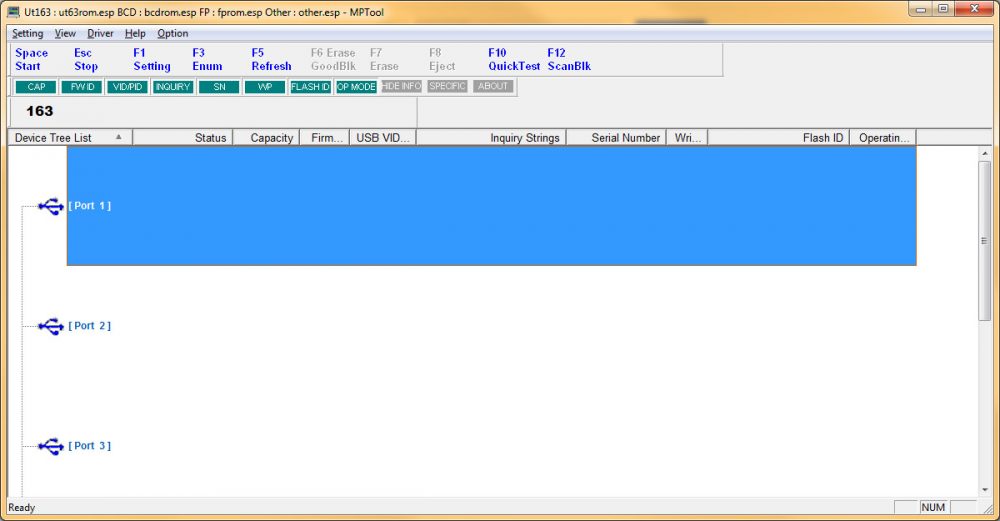Toggle the FLASH ID info button

(x=310, y=87)
